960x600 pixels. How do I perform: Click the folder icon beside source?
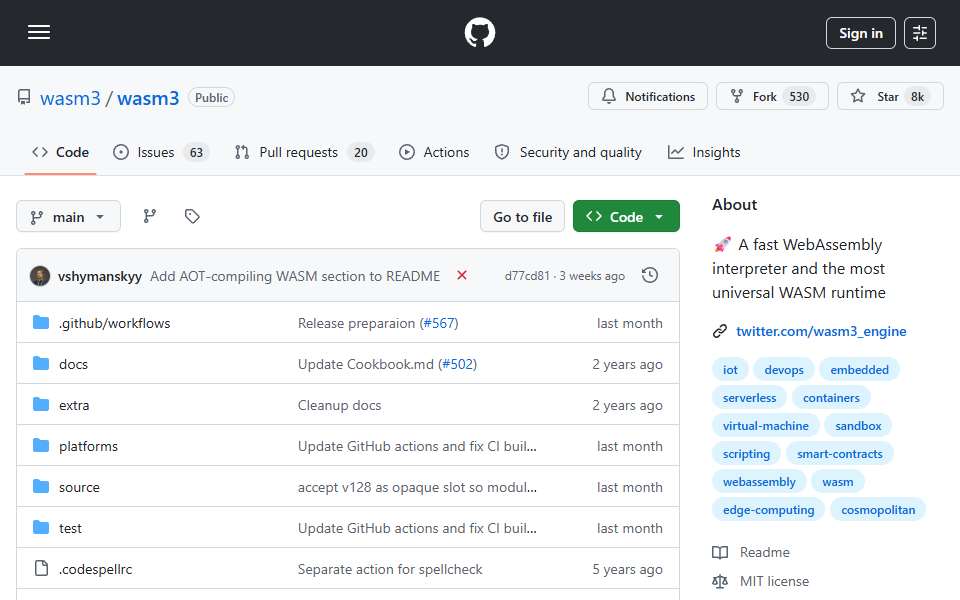tap(41, 487)
